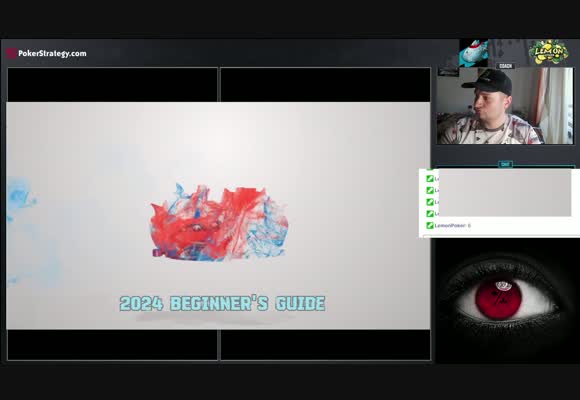Click the red and blue paint splash
This screenshot has width=580, height=400.
tap(219, 222)
